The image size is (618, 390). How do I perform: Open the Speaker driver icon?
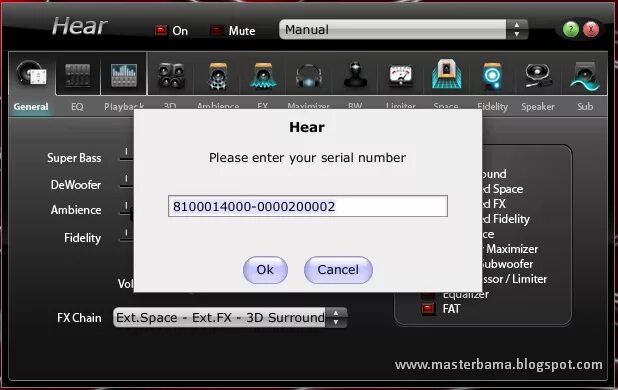[538, 75]
